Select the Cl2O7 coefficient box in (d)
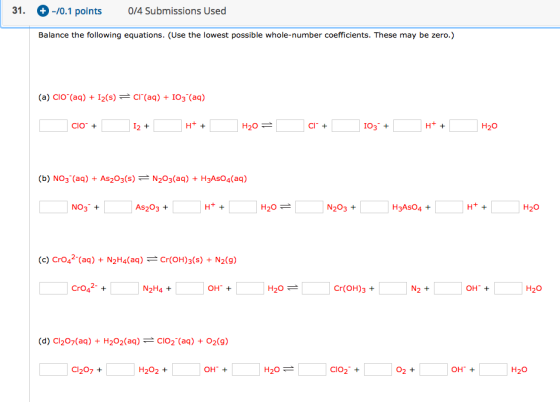This screenshot has height=402, width=560. 53,370
